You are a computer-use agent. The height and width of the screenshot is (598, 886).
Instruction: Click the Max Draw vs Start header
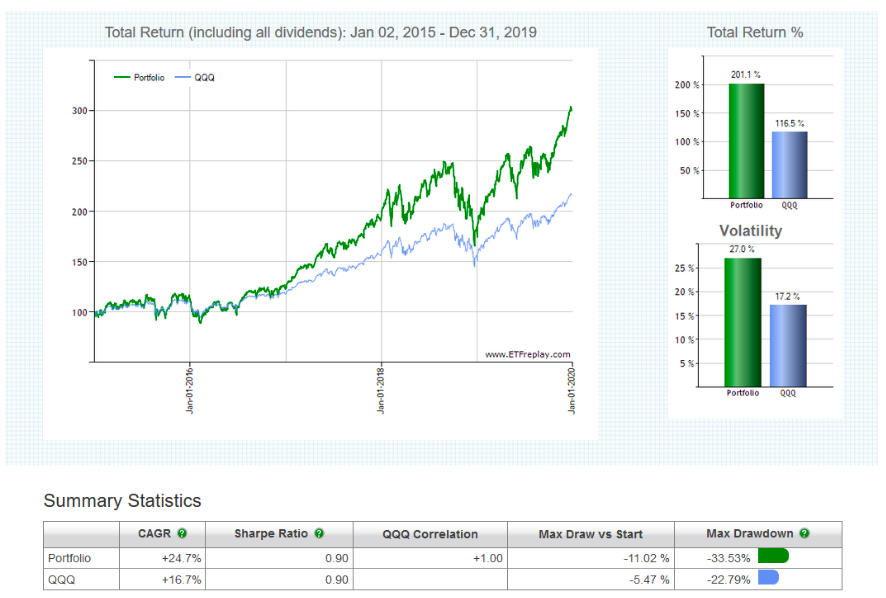[590, 534]
